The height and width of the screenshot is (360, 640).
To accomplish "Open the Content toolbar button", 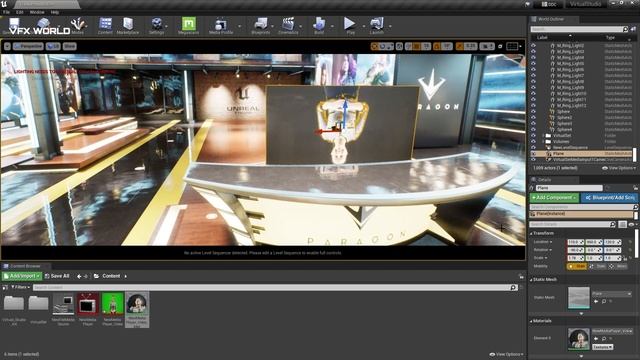I will tap(105, 25).
